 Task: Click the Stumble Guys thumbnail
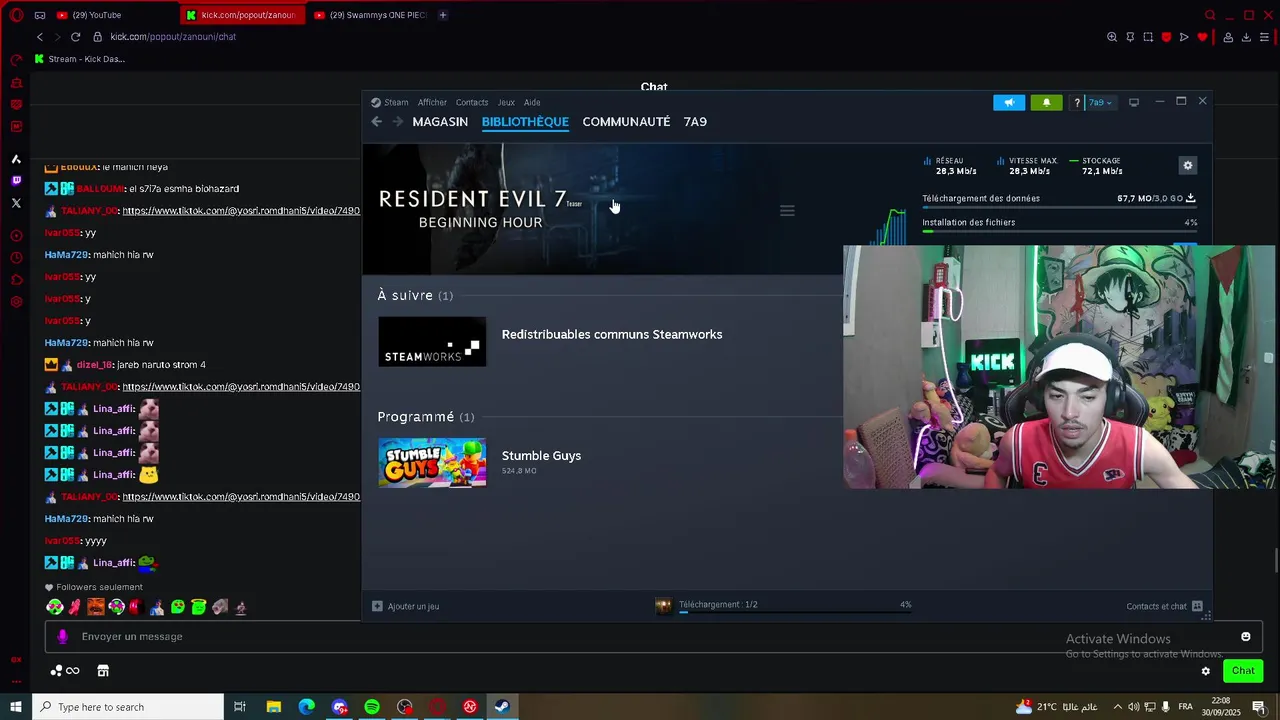(x=432, y=463)
